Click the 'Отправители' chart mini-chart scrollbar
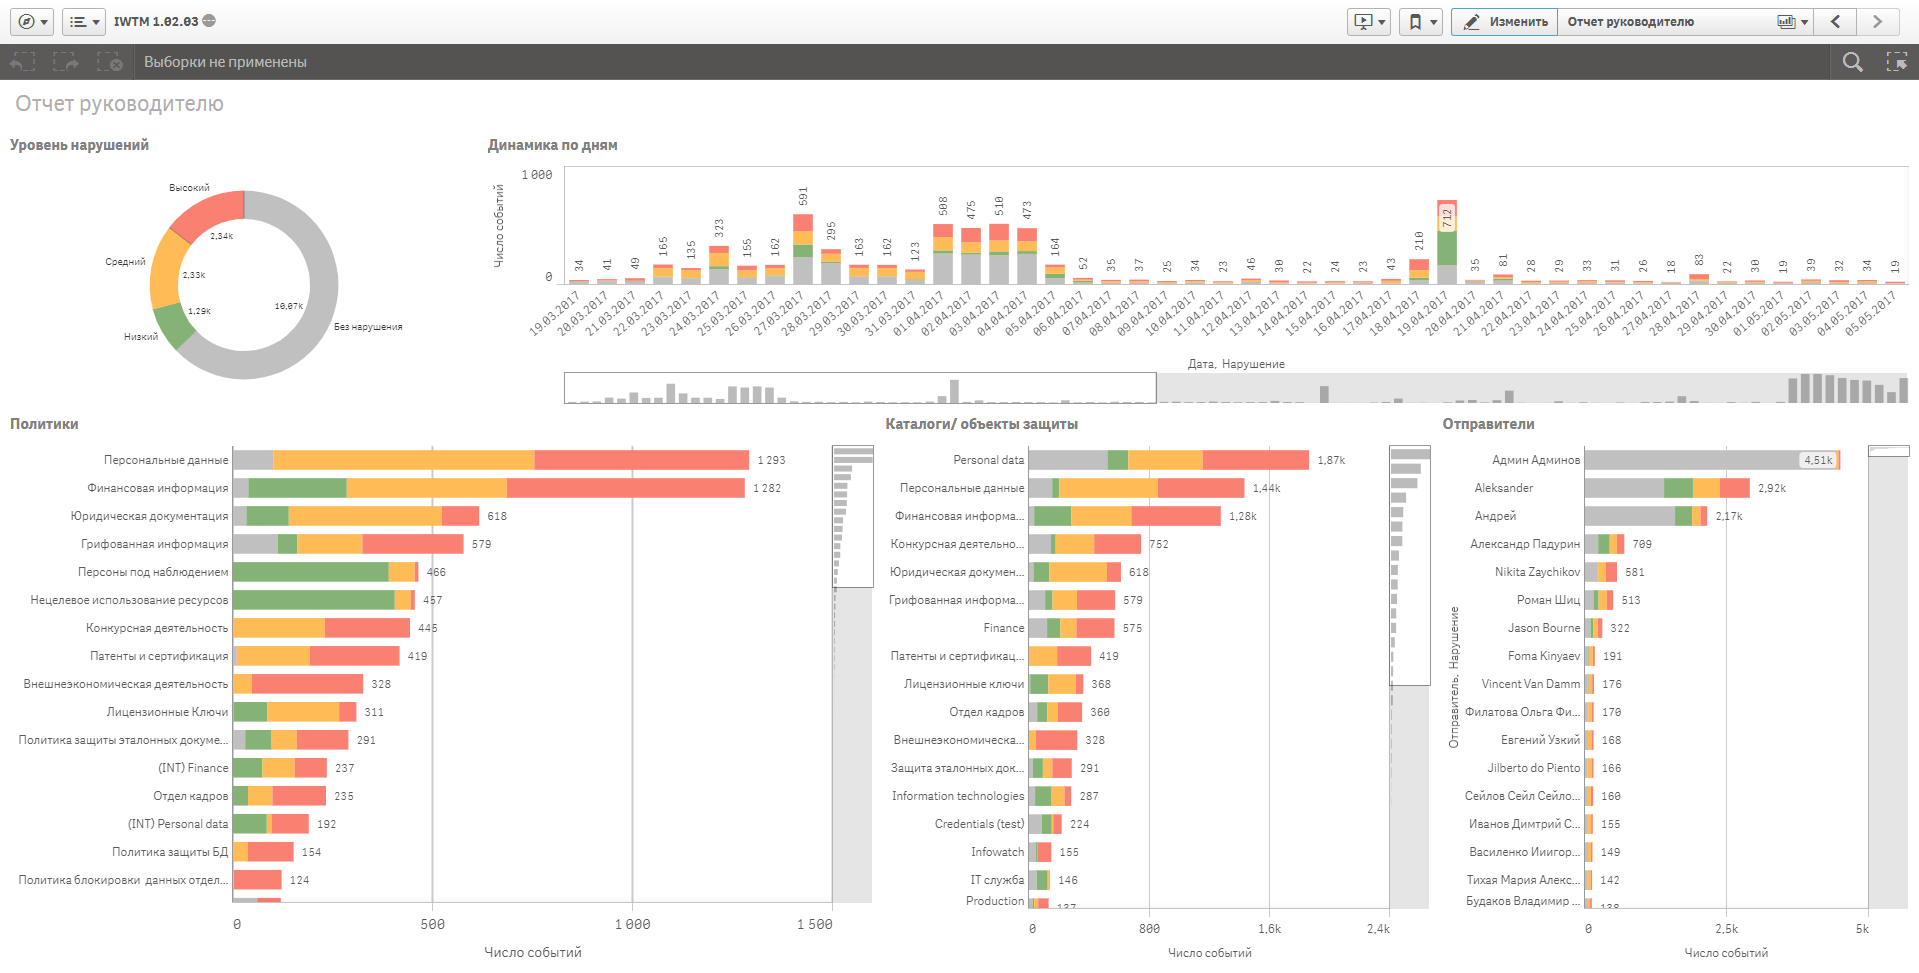 coord(1889,451)
